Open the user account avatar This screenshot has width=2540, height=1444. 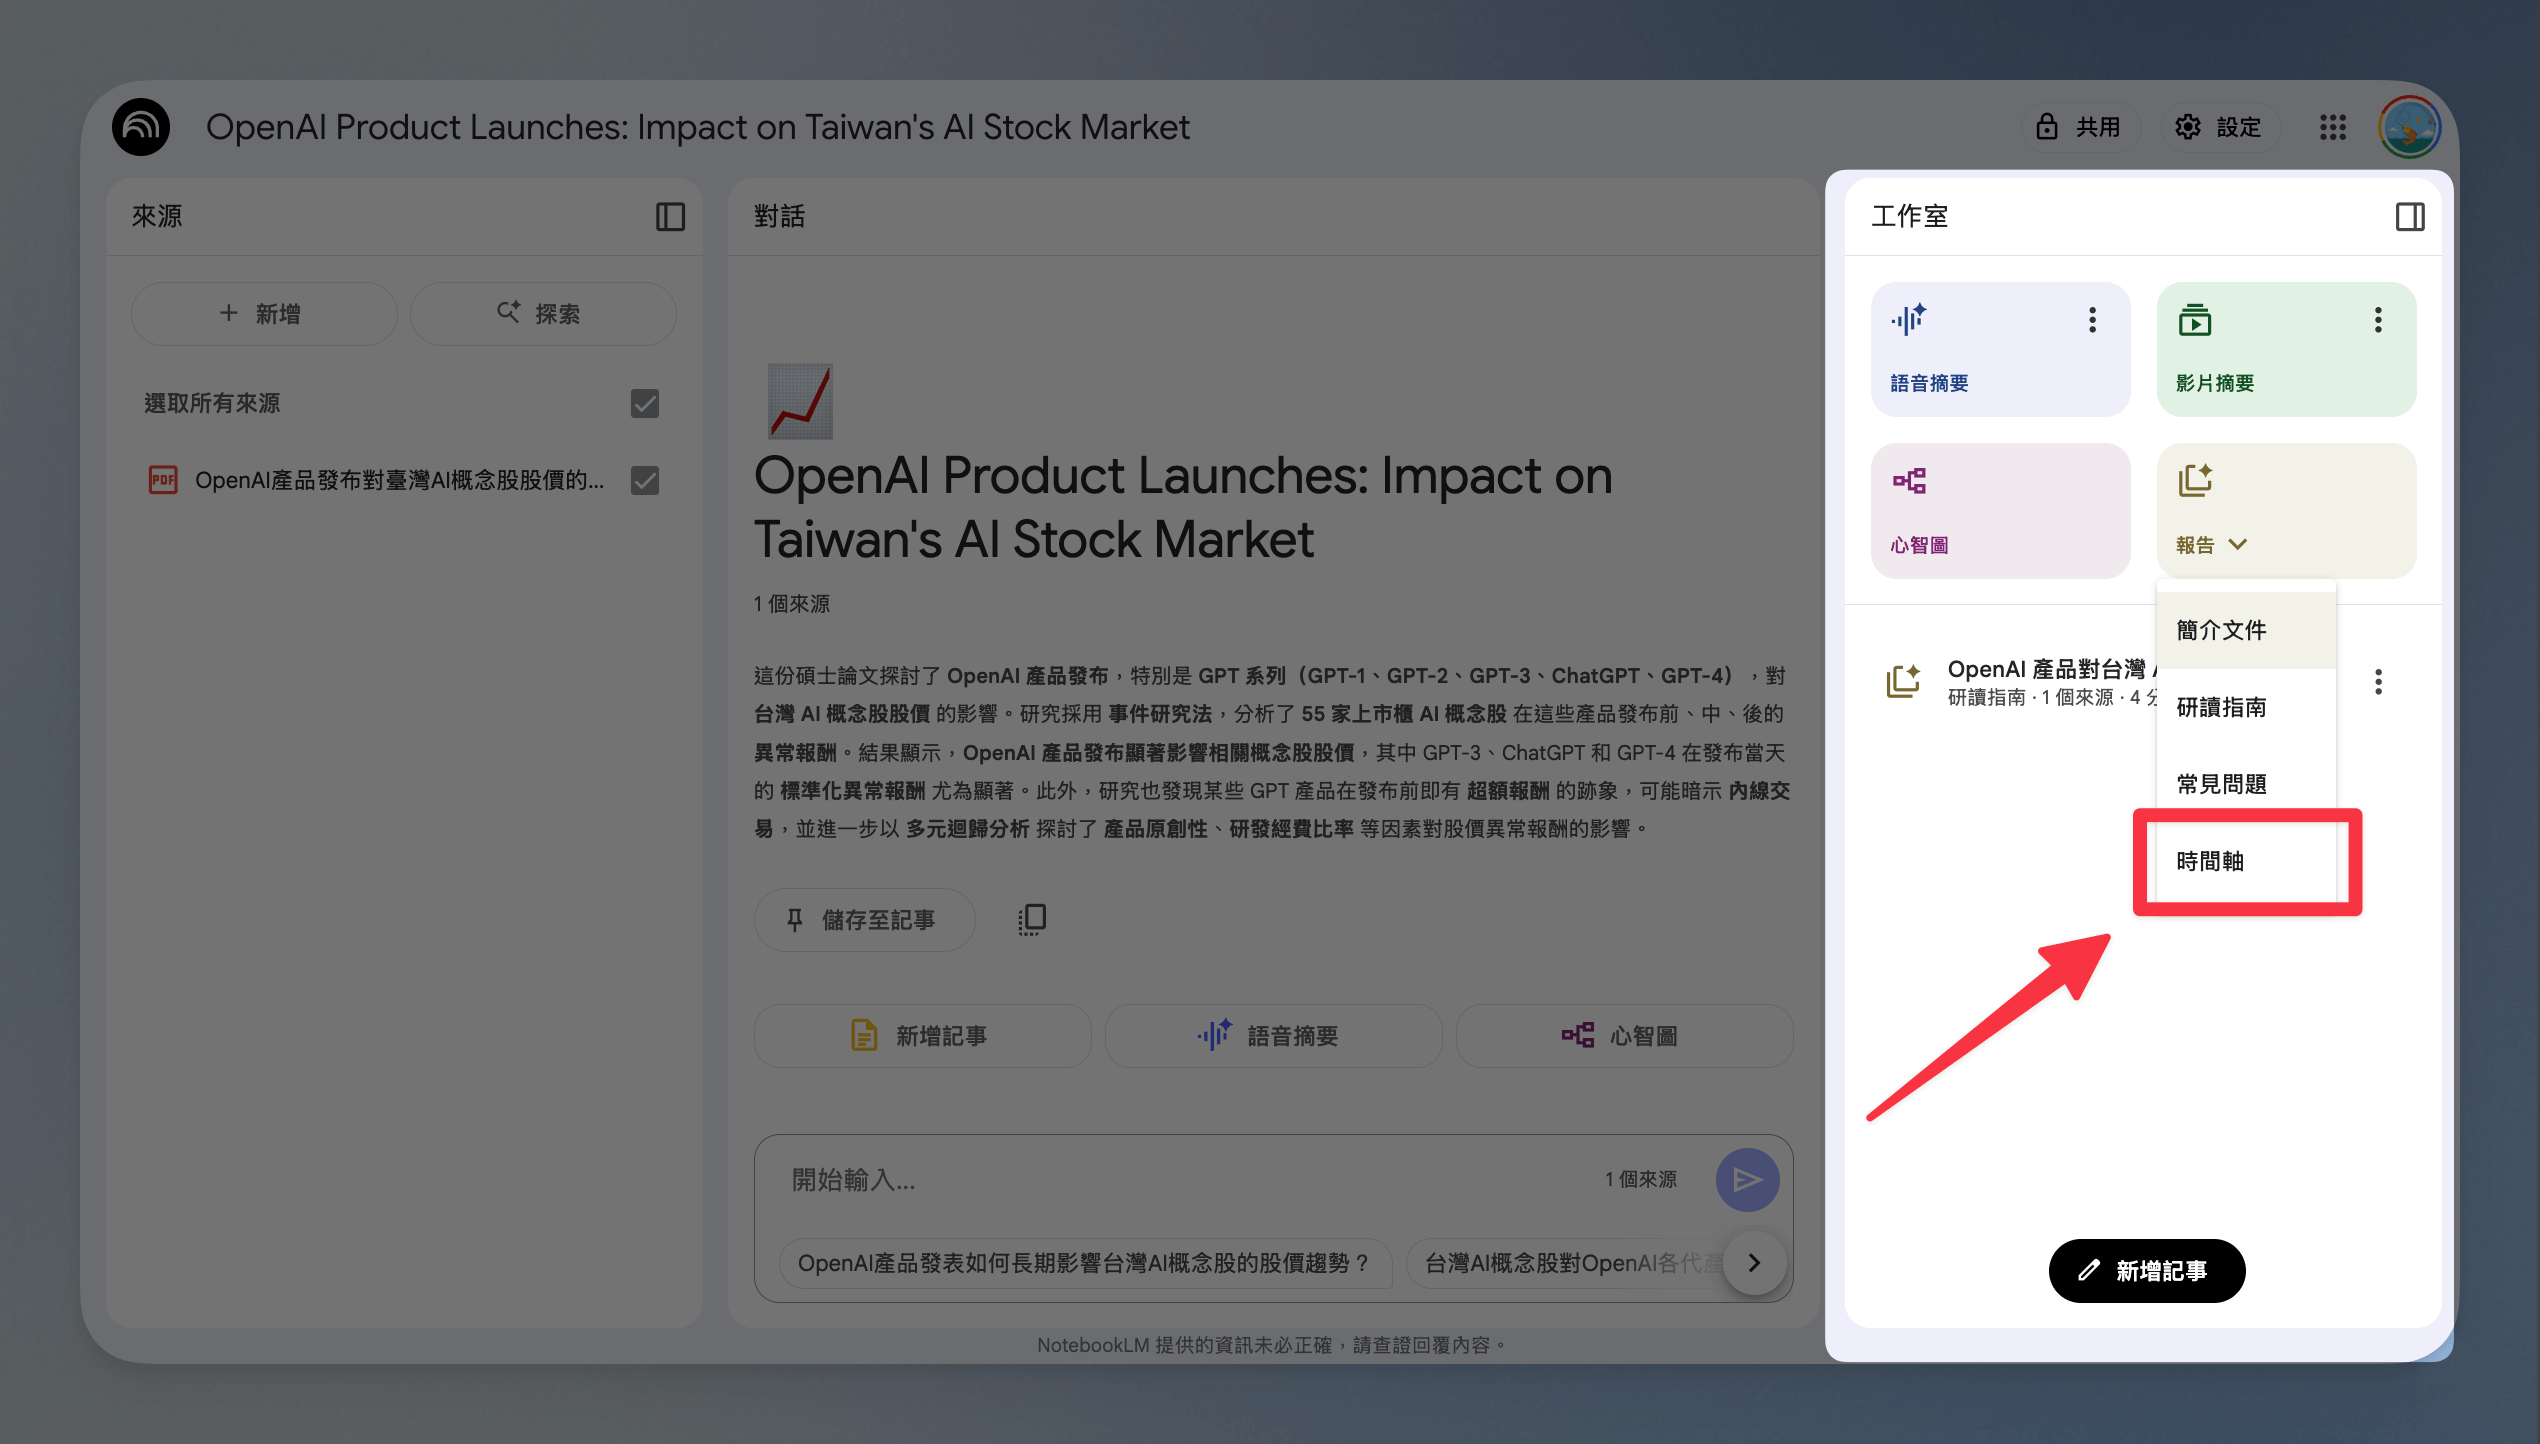coord(2410,127)
